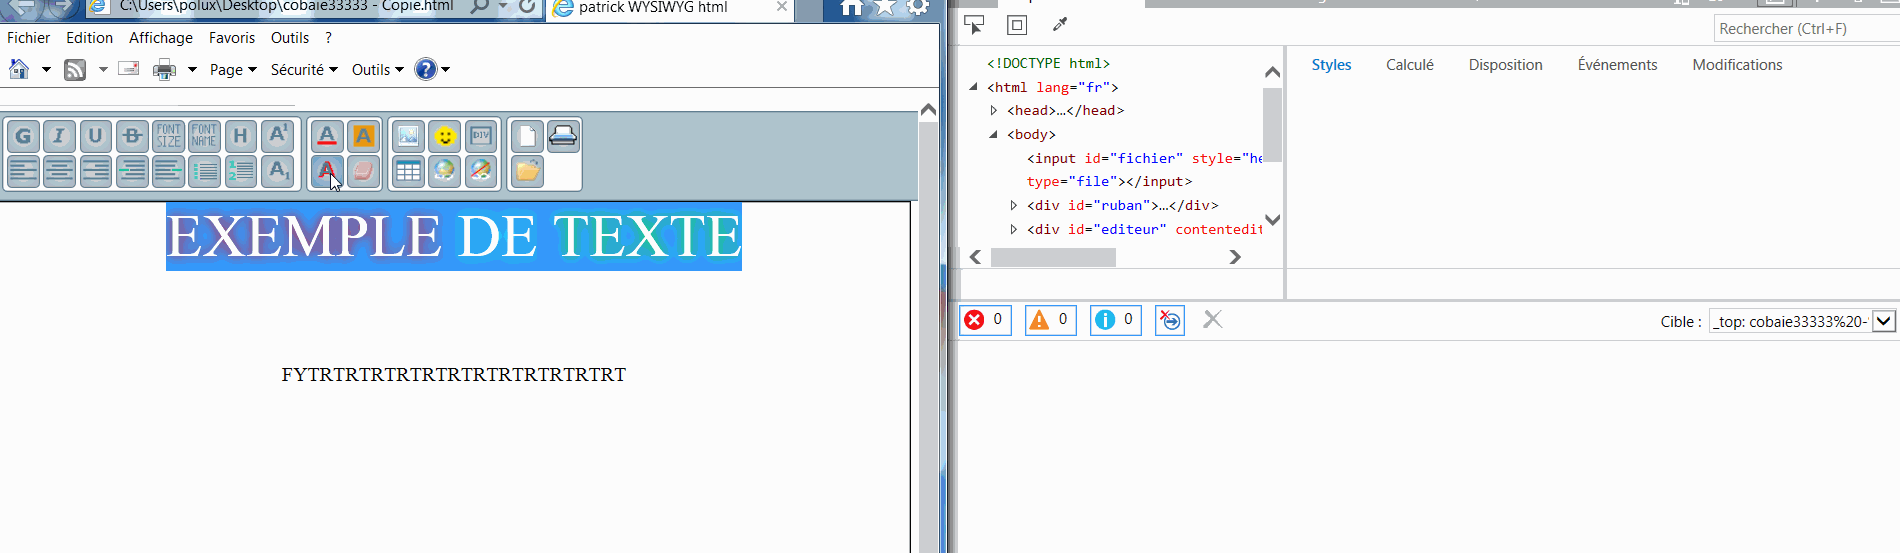This screenshot has height=553, width=1900.
Task: Expand the div id editeur node
Action: point(1013,229)
